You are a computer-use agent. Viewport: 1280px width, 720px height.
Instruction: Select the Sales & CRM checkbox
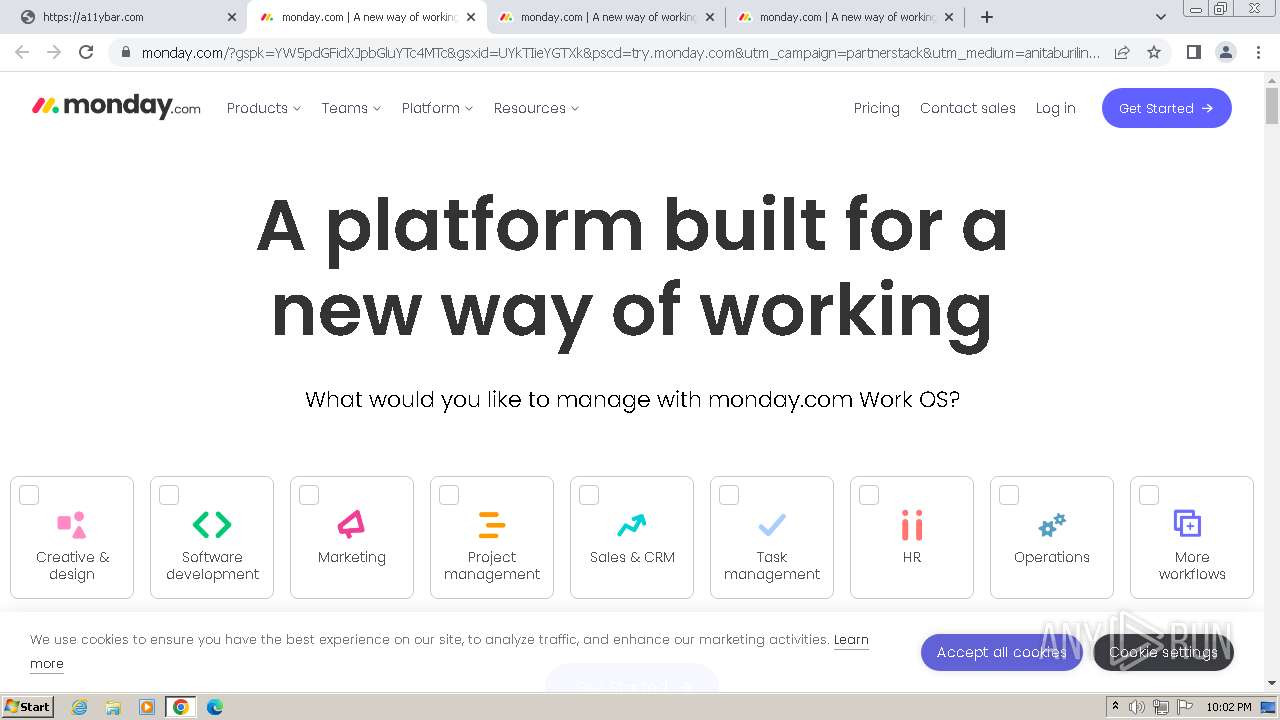coord(589,495)
